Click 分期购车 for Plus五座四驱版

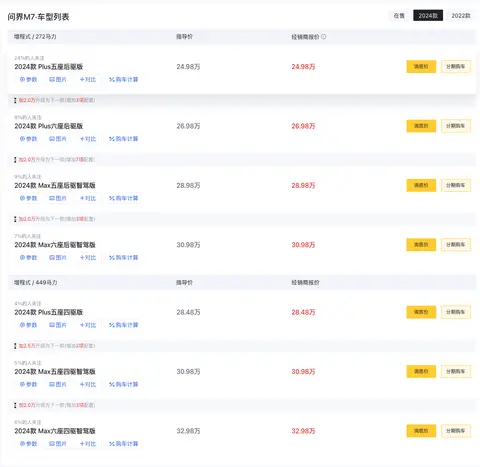456,312
